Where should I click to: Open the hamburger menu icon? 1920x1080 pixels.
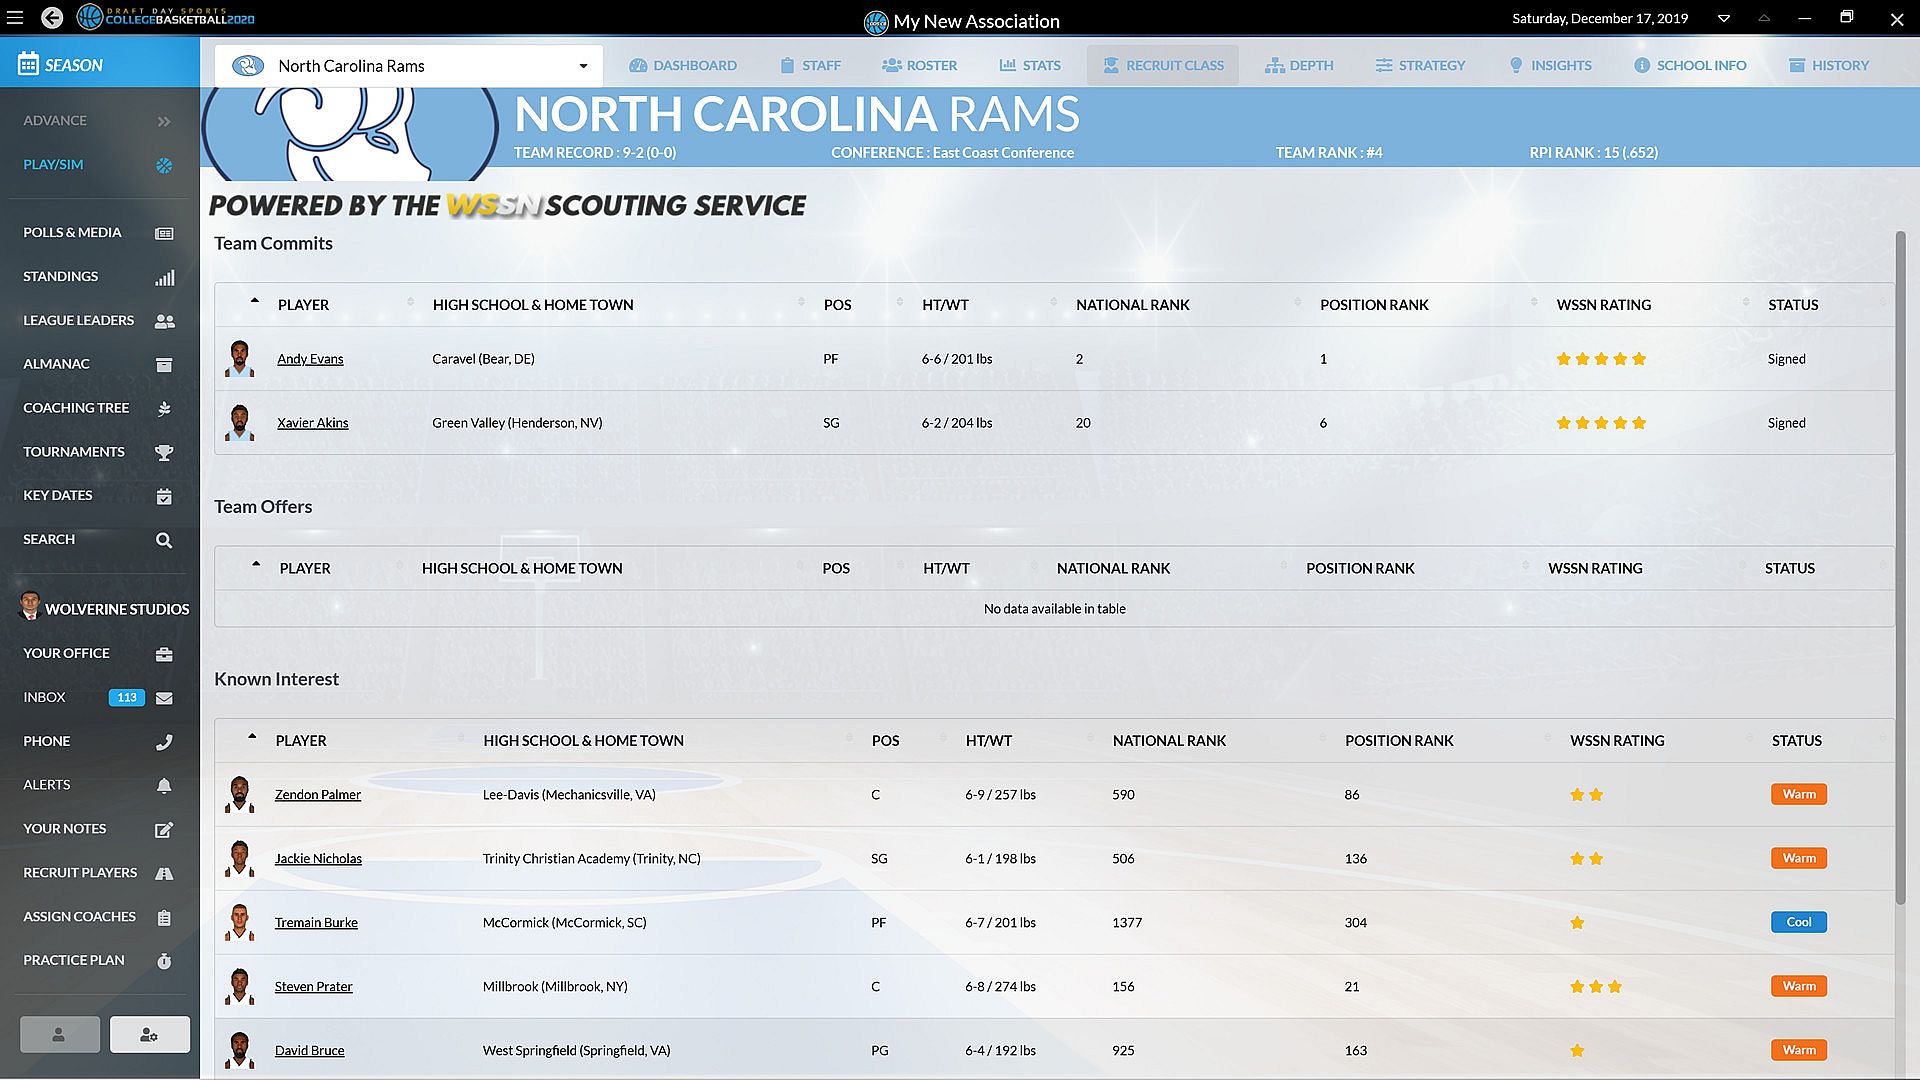click(15, 18)
